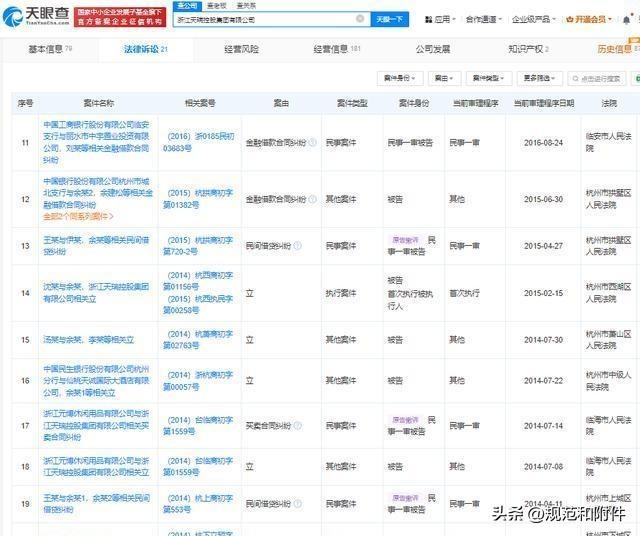This screenshot has width=640, height=536.
Task: Open the 案件类型 filter dropdown
Action: coord(489,78)
